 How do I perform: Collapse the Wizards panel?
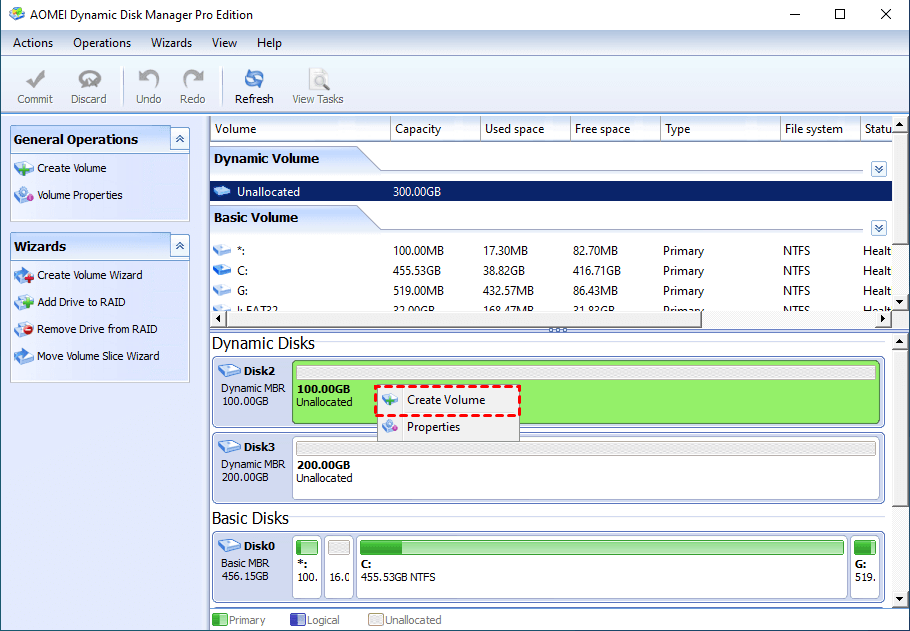pos(180,246)
